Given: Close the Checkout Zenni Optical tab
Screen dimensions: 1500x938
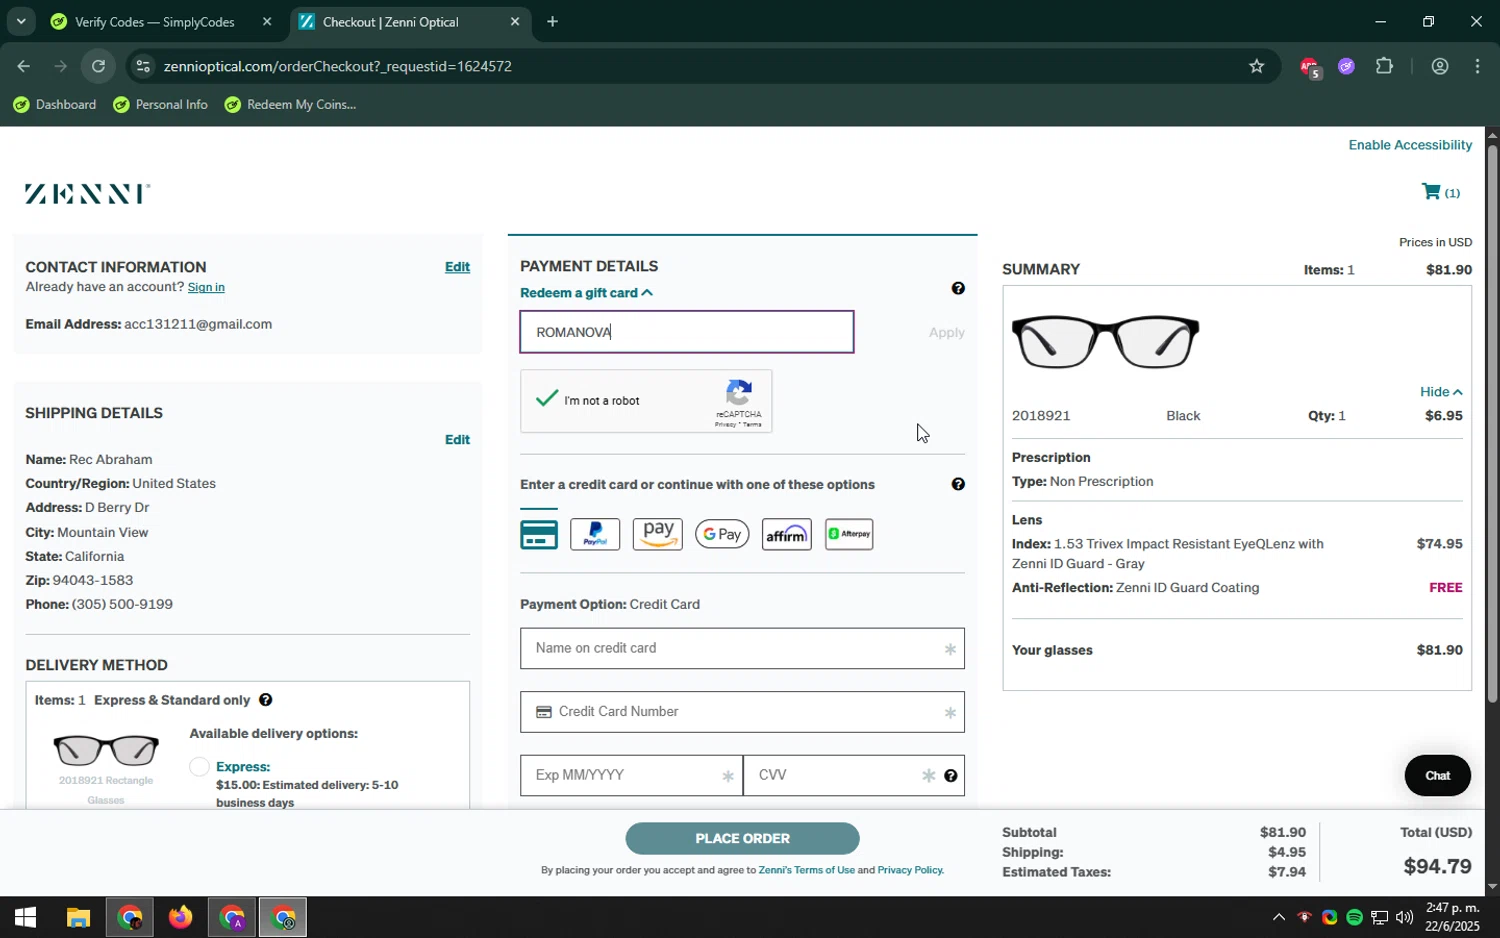Looking at the screenshot, I should 515,21.
